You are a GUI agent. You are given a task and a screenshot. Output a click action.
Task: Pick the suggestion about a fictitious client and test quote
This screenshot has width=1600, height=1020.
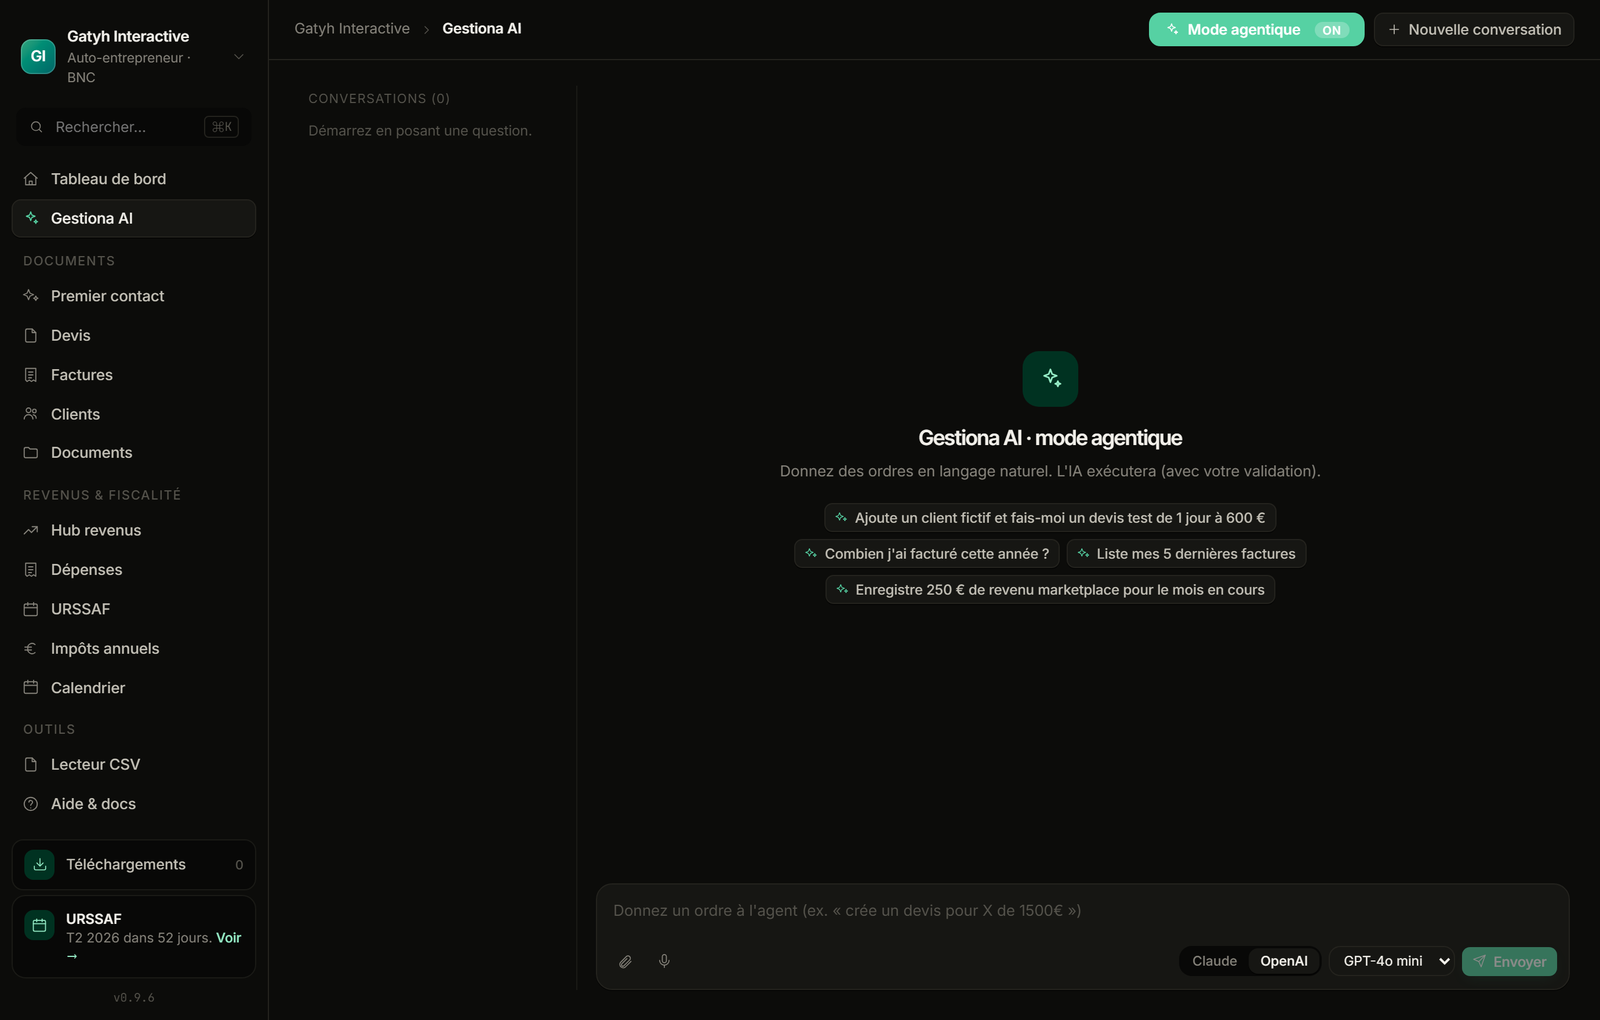click(x=1050, y=518)
